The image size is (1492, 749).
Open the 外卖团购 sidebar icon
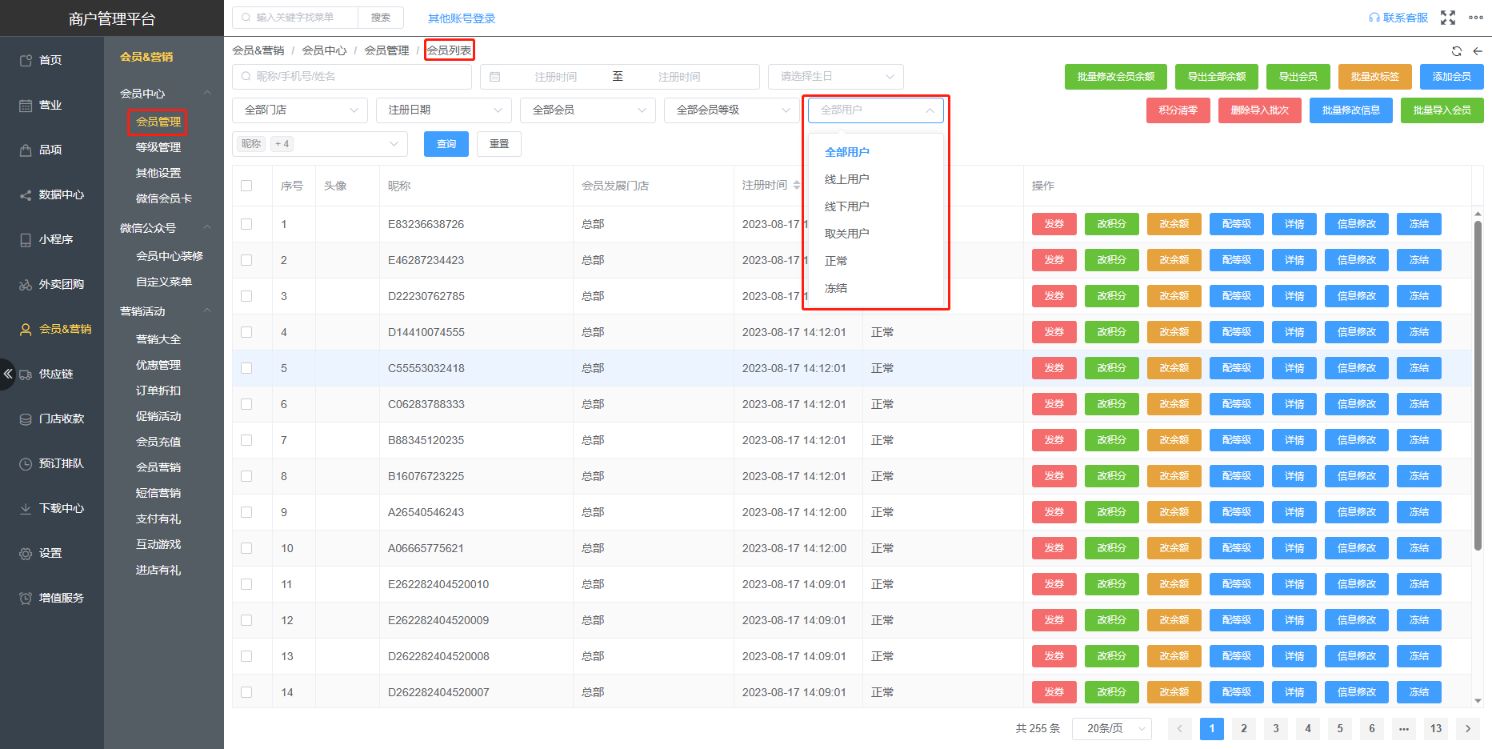tap(26, 285)
